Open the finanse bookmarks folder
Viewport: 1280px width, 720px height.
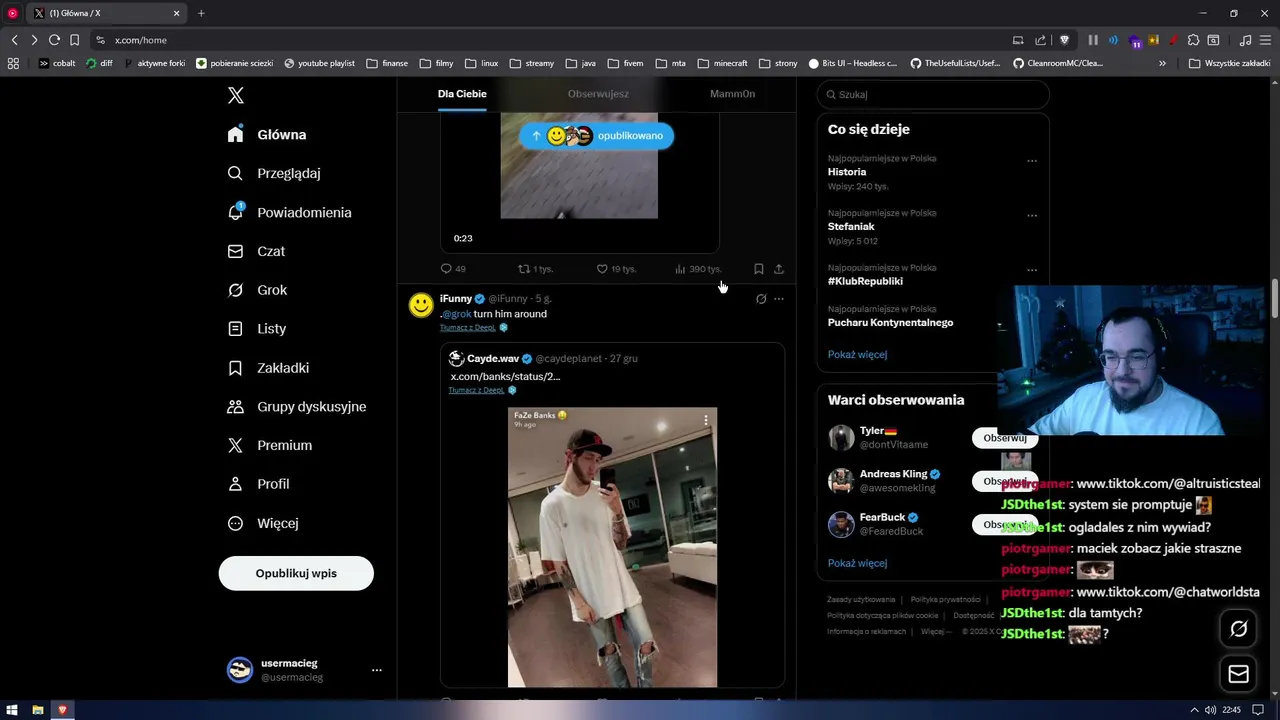[x=387, y=63]
